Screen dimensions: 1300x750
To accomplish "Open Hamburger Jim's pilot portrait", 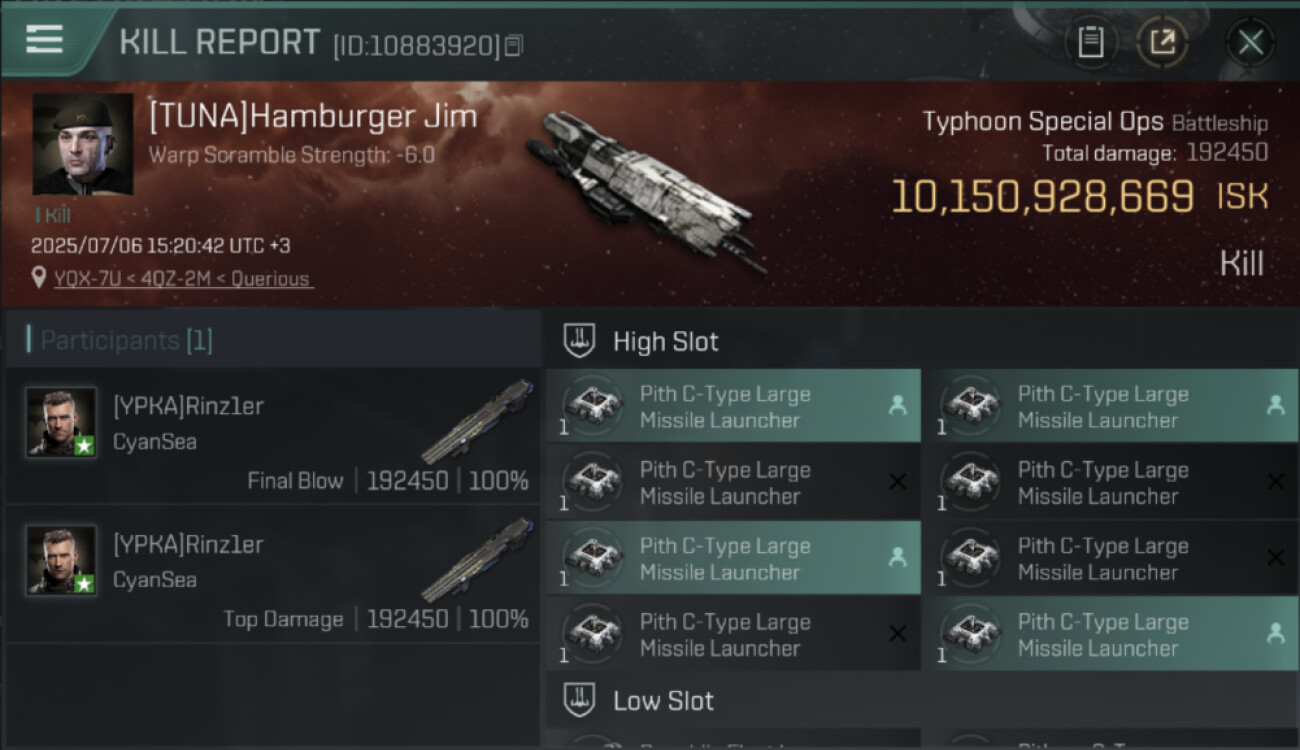I will 83,144.
